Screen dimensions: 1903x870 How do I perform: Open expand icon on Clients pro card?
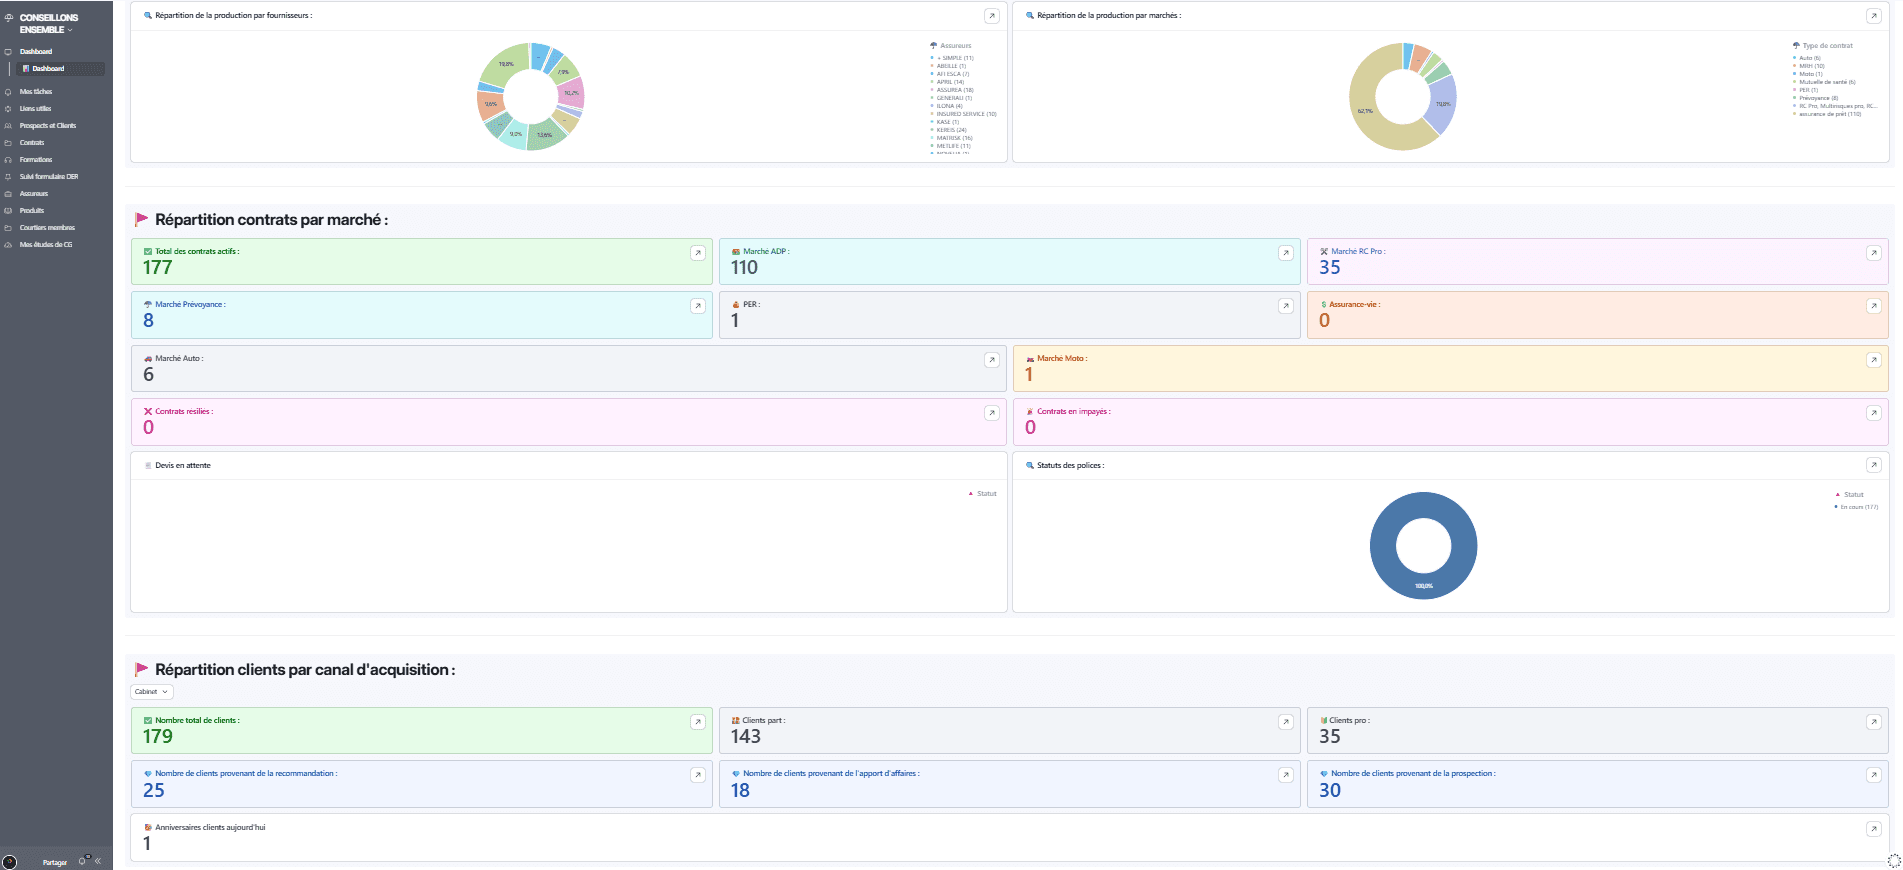click(x=1873, y=722)
